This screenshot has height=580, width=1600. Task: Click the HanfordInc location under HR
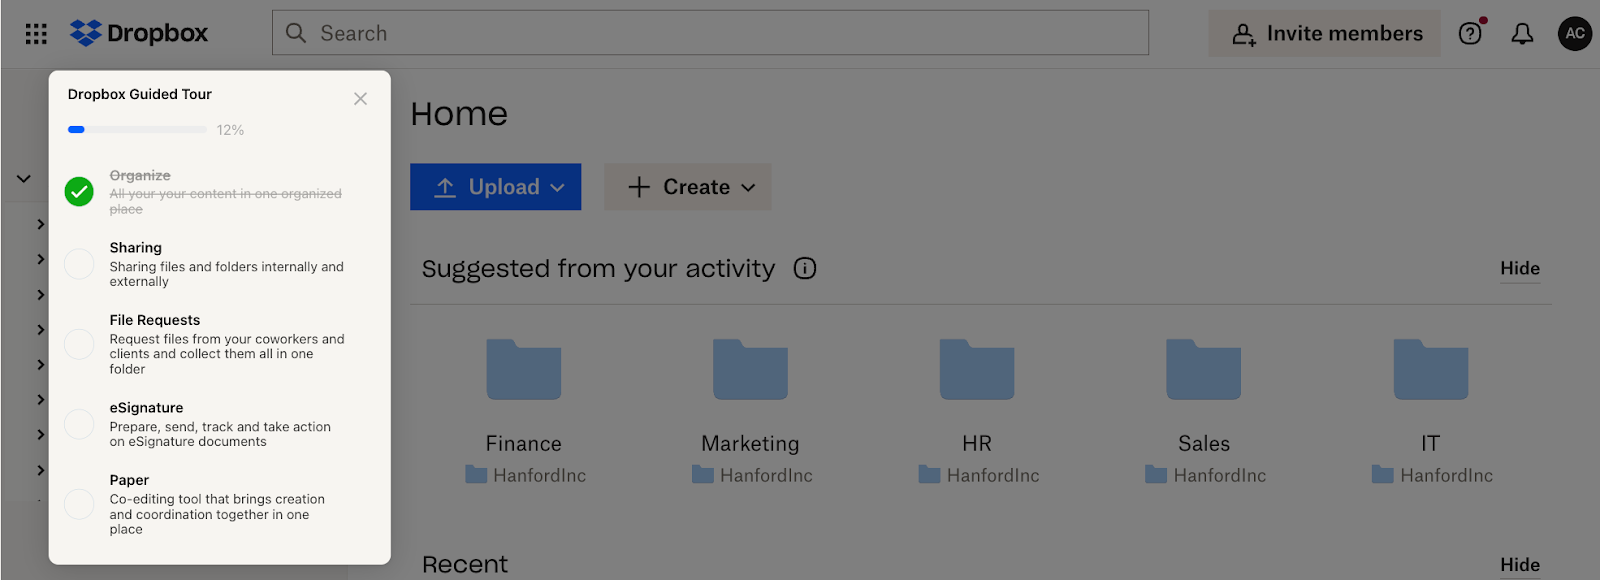(980, 475)
